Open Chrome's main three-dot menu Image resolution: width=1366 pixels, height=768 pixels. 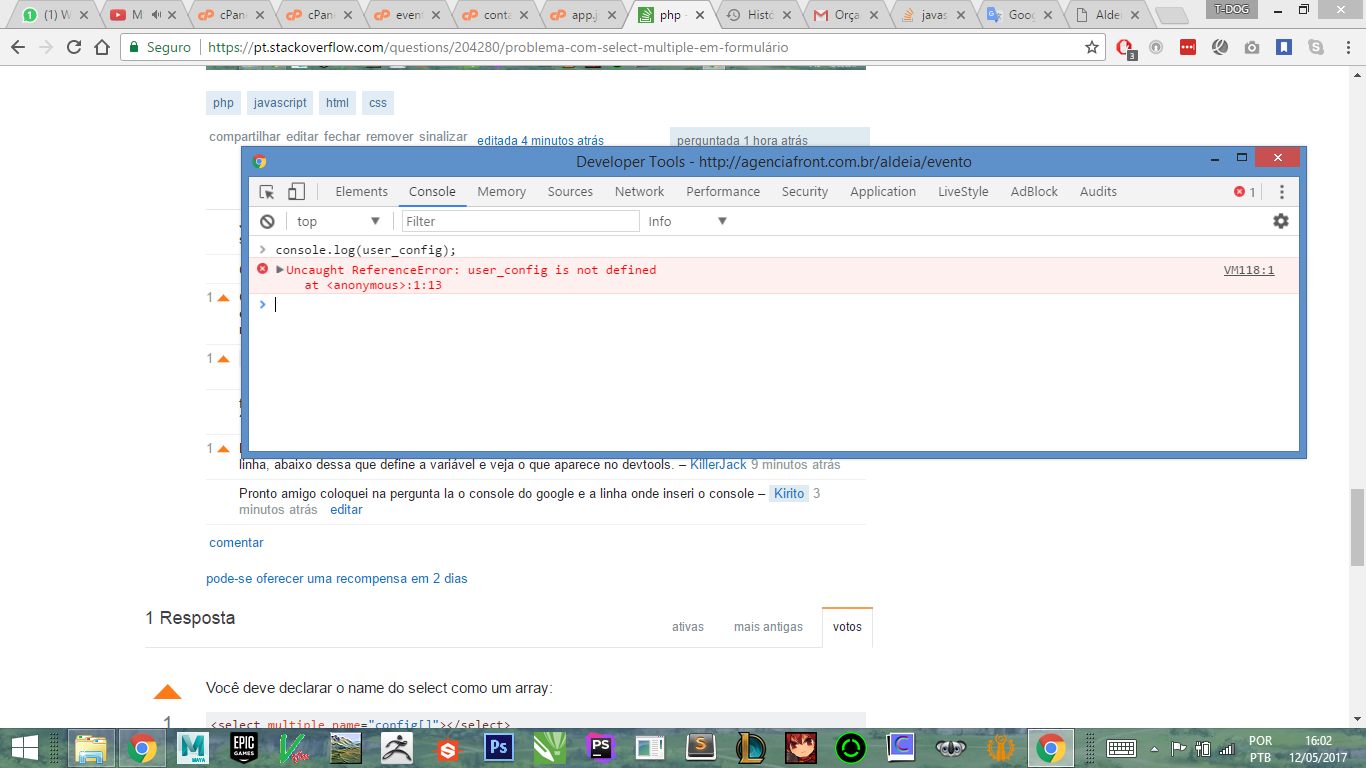pyautogui.click(x=1347, y=47)
